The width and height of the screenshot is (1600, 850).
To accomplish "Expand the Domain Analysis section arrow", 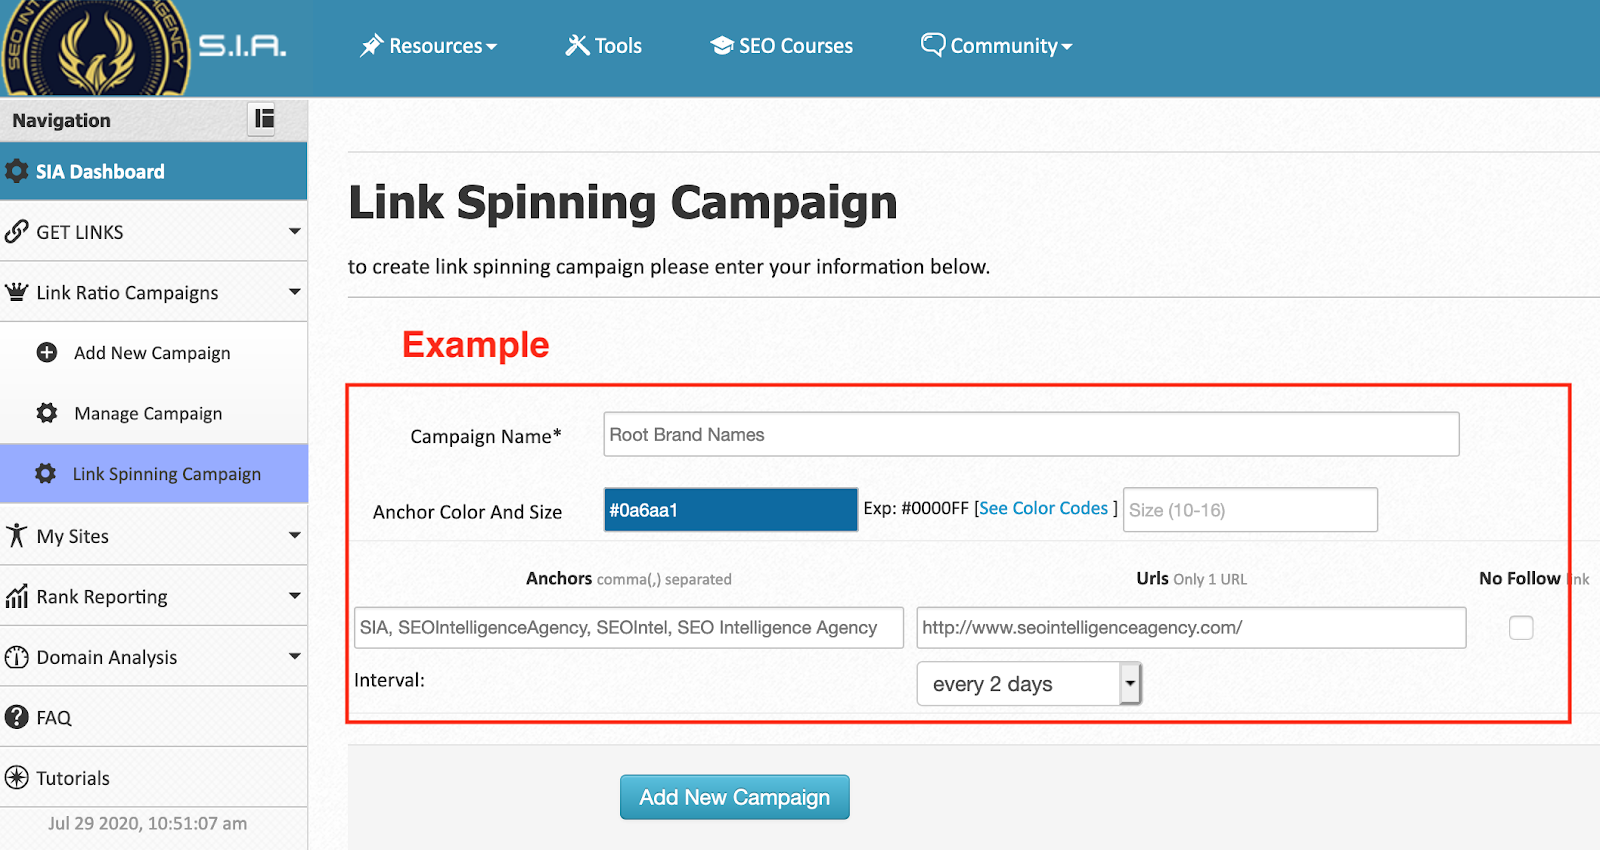I will click(295, 657).
